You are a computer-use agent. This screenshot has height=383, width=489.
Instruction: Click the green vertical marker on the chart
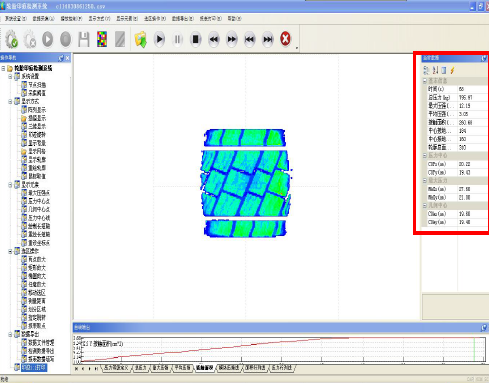[474, 349]
